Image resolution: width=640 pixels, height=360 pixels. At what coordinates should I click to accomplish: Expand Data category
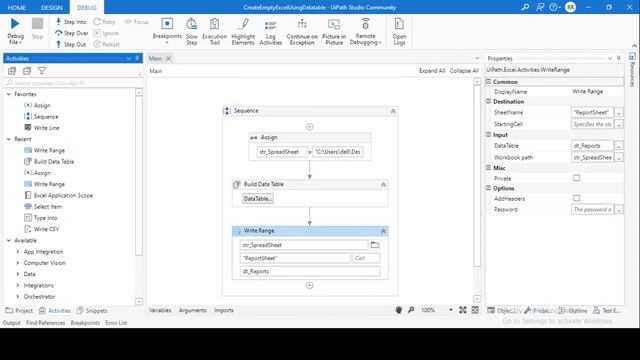[x=18, y=274]
